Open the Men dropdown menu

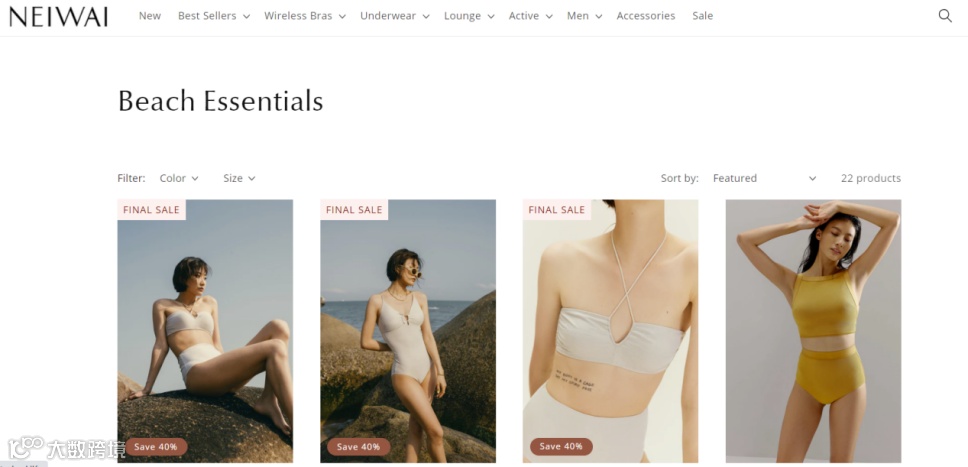(x=584, y=16)
